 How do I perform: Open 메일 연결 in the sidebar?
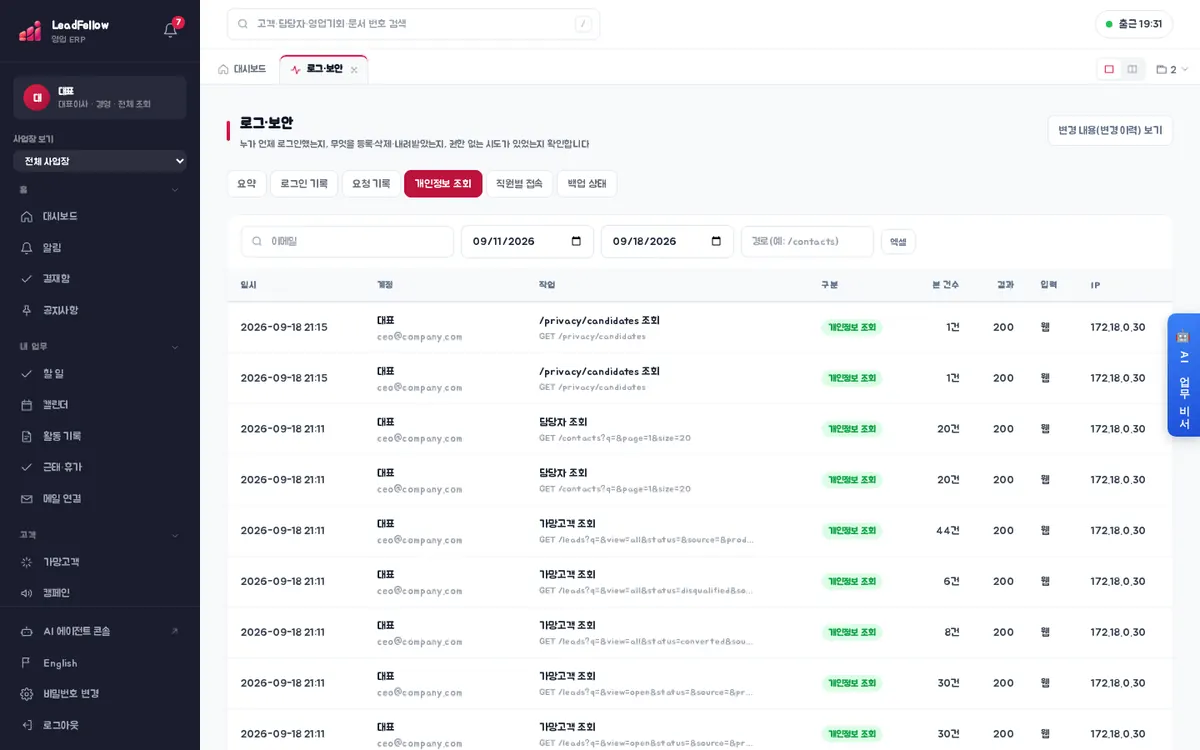100,498
